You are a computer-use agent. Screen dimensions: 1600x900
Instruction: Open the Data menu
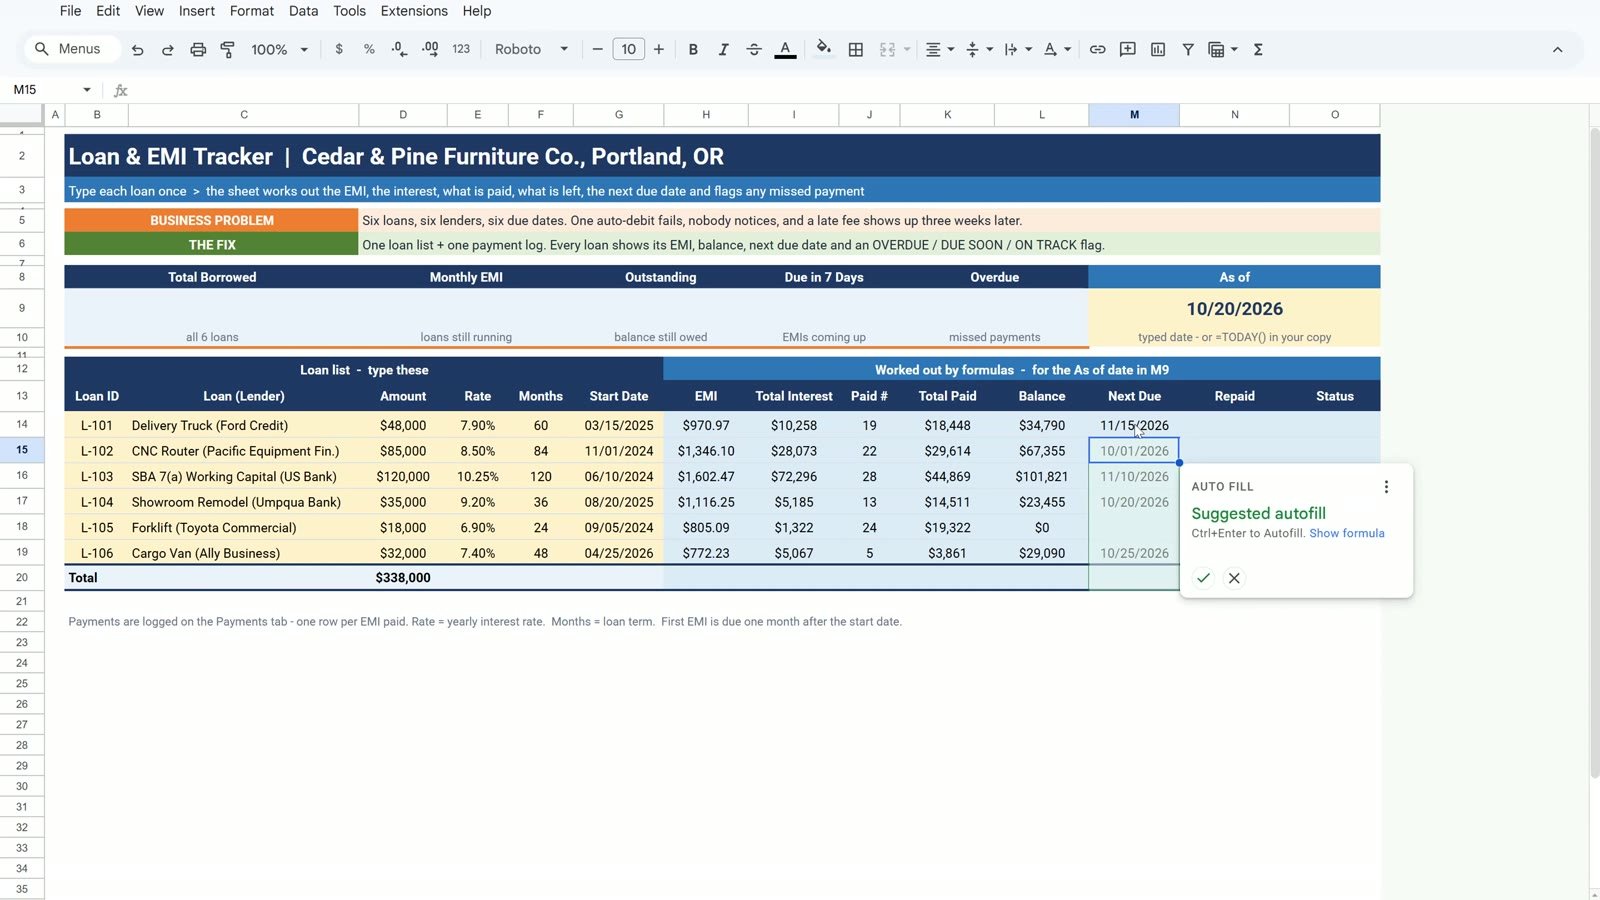[x=303, y=11]
